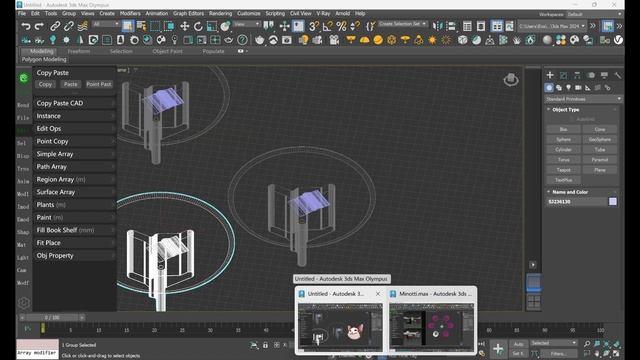The image size is (640, 360).
Task: Open the selection filter All dropdown
Action: pos(106,24)
